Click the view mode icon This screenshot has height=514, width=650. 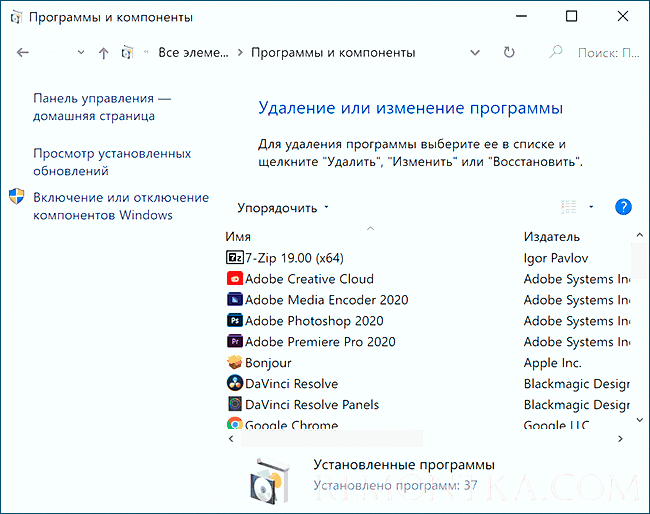[569, 206]
